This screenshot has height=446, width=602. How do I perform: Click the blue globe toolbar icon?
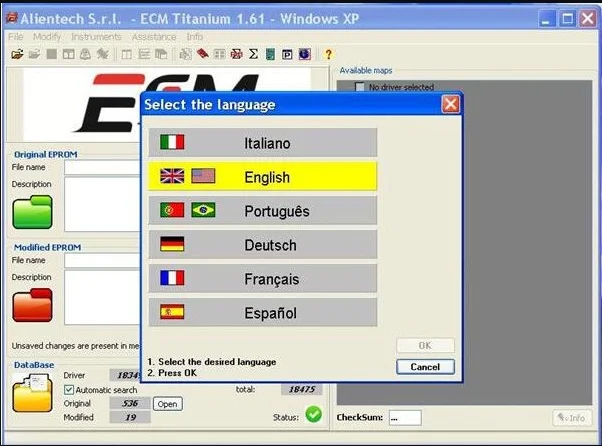[x=305, y=54]
